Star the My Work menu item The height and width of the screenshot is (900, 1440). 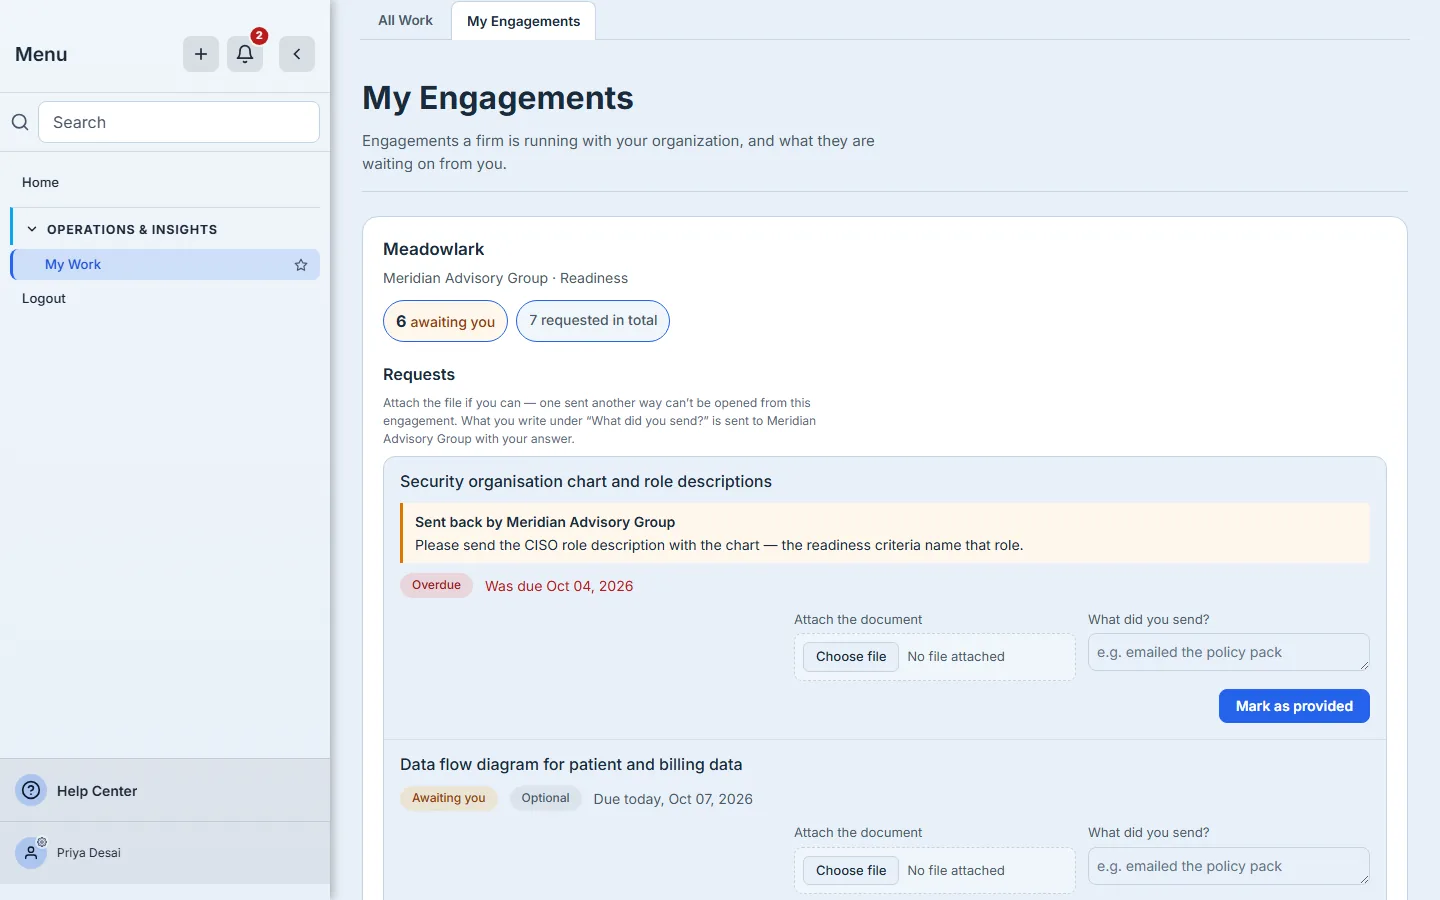tap(301, 265)
